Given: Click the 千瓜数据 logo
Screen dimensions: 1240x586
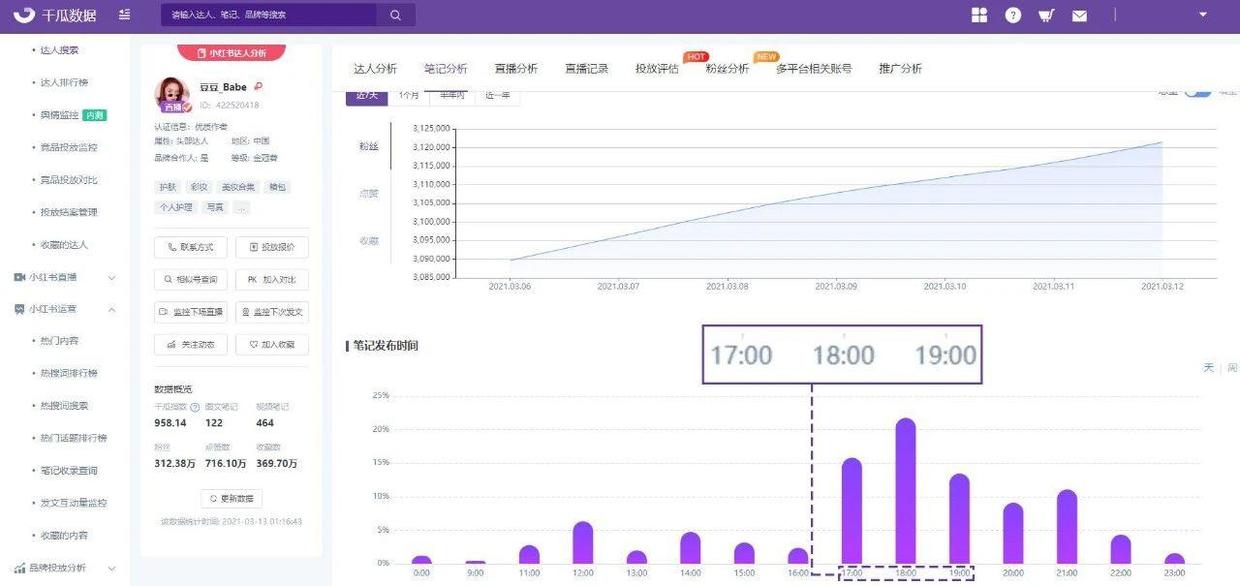Looking at the screenshot, I should click(x=56, y=15).
